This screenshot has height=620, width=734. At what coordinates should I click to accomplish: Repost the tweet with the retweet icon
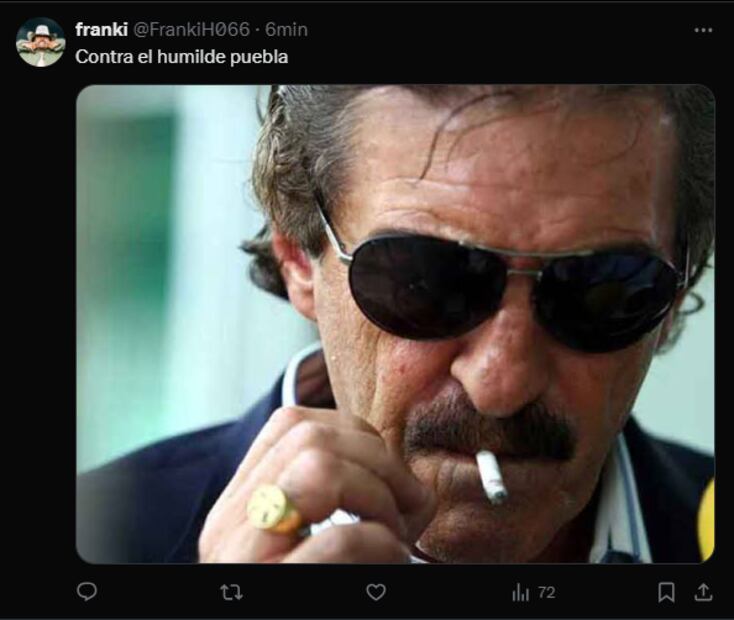point(231,592)
